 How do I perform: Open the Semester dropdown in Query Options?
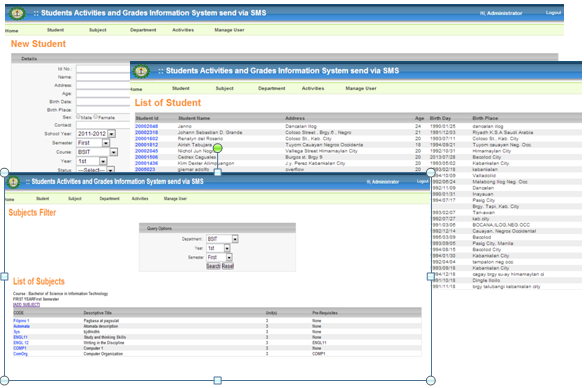coord(229,257)
